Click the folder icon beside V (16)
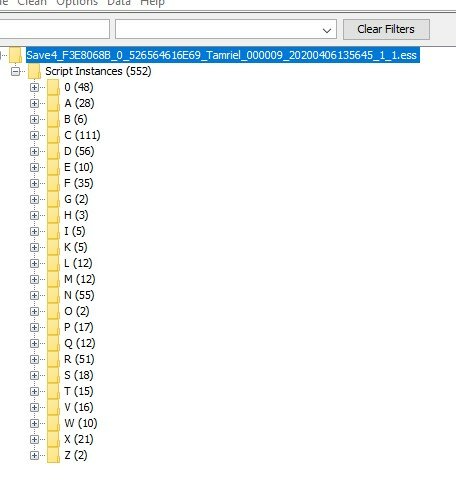This screenshot has width=456, height=487. click(x=53, y=407)
